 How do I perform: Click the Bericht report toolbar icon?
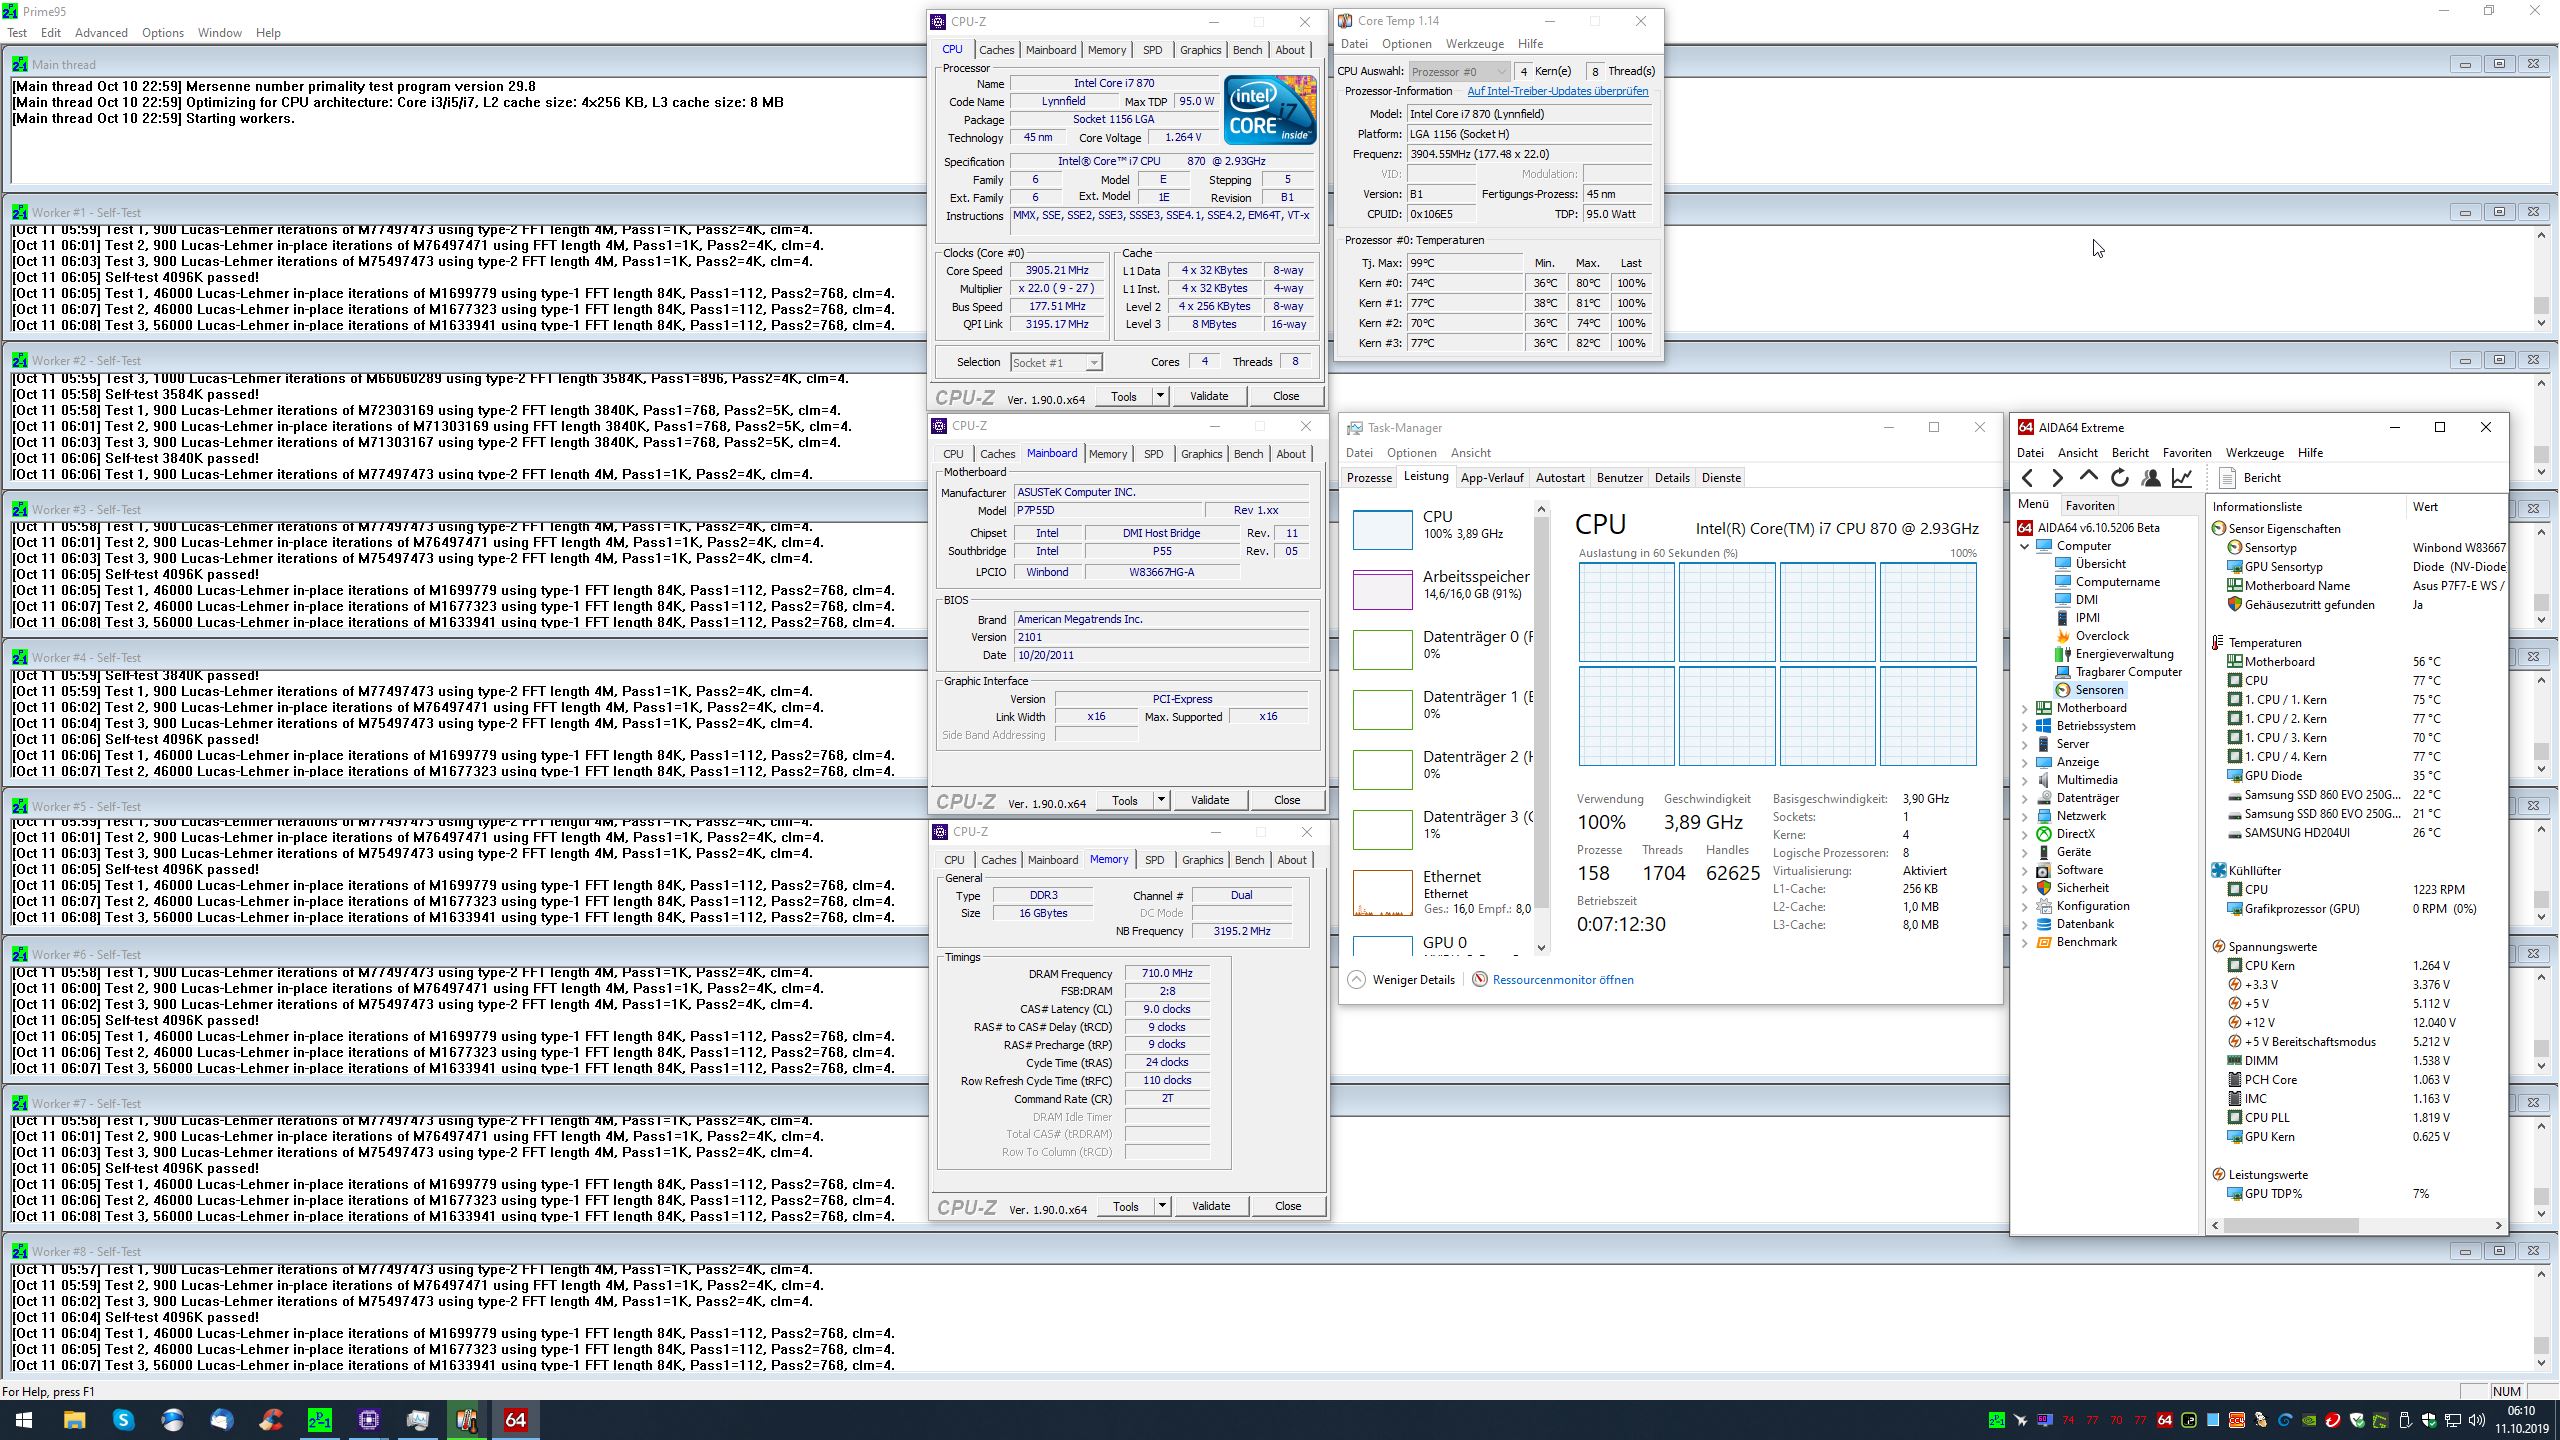pyautogui.click(x=2228, y=478)
